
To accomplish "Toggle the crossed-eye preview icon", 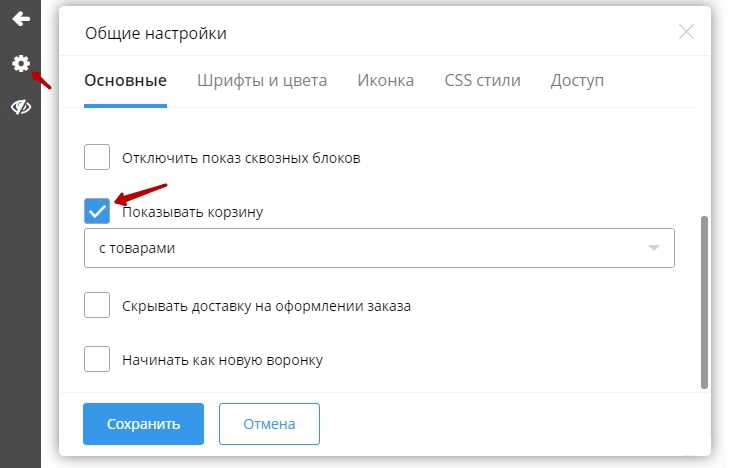I will (20, 108).
